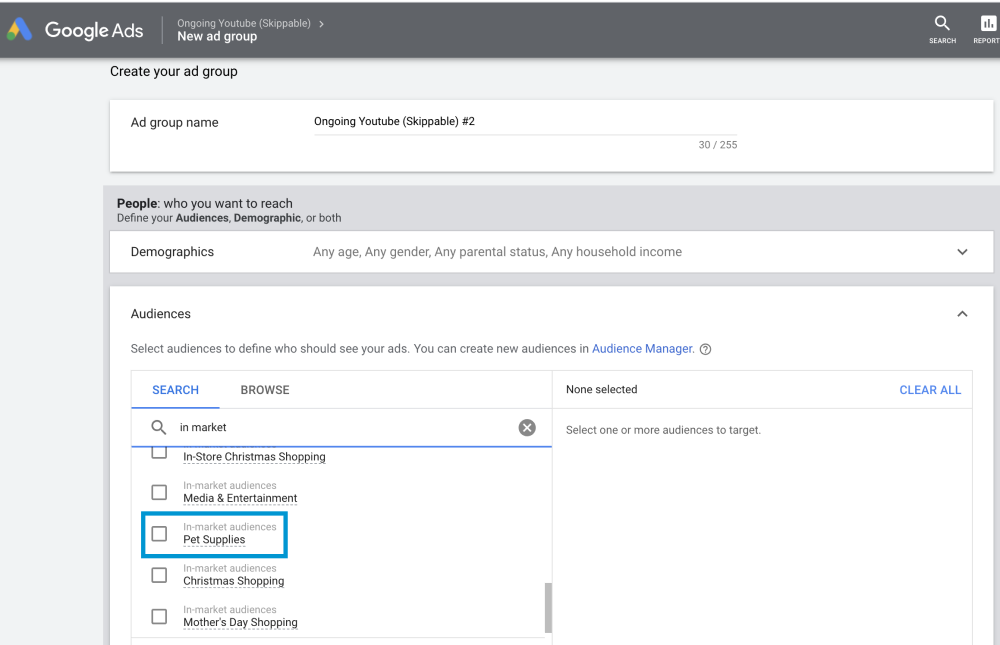Collapse the Audiences section
Viewport: 1000px width, 645px height.
pos(962,314)
